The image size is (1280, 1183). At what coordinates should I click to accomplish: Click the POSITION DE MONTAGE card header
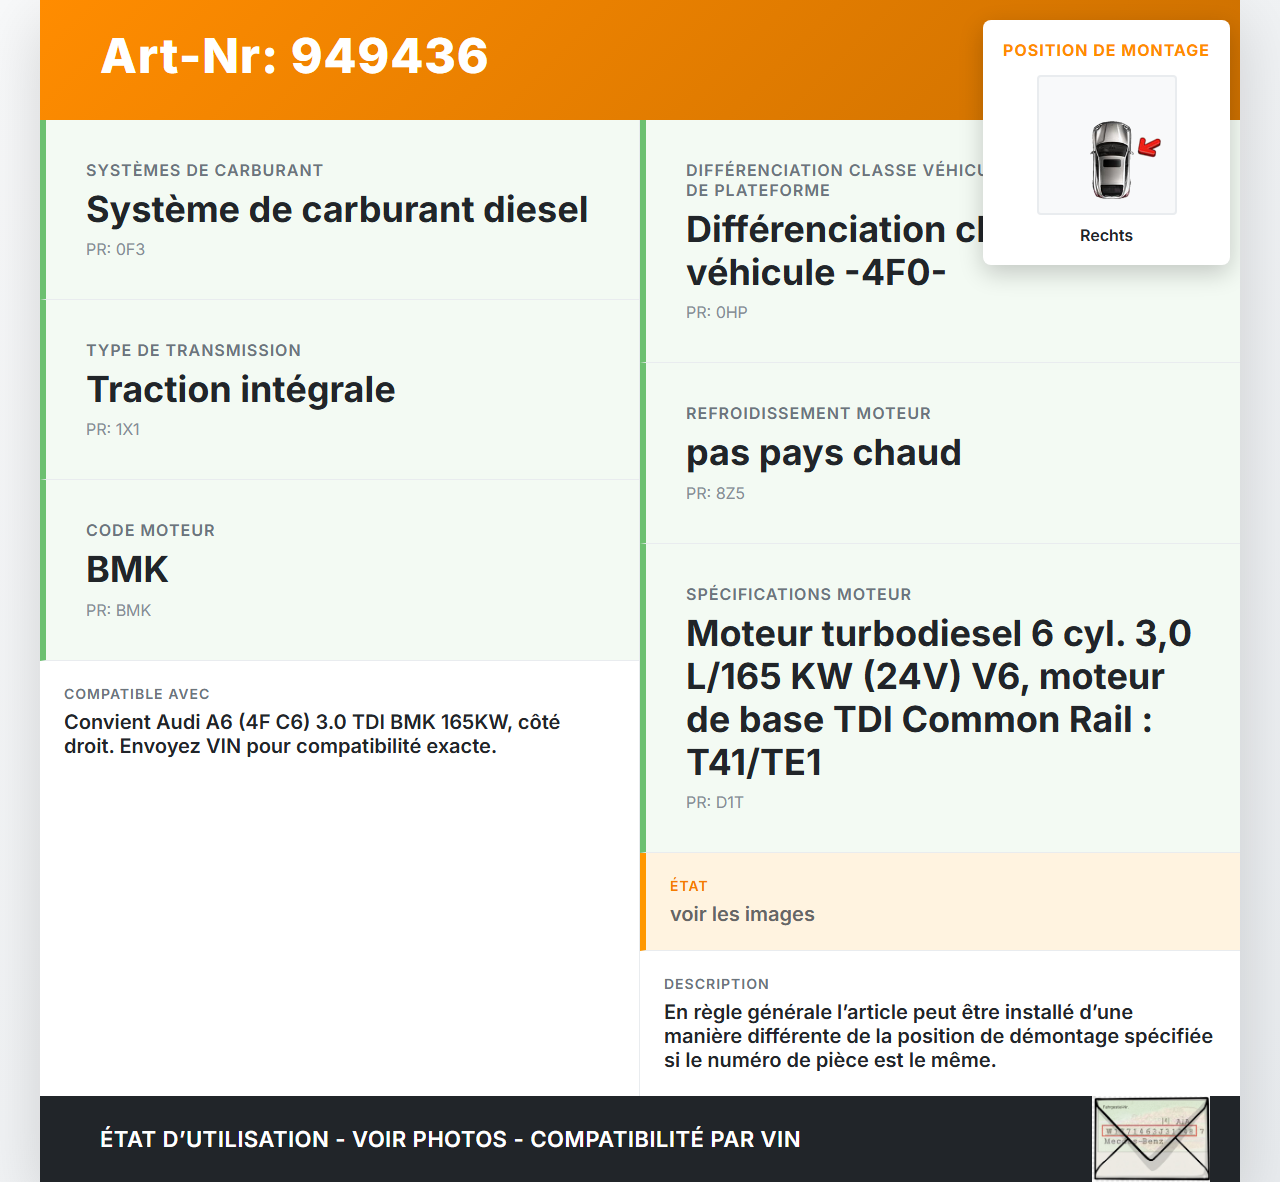click(x=1106, y=50)
